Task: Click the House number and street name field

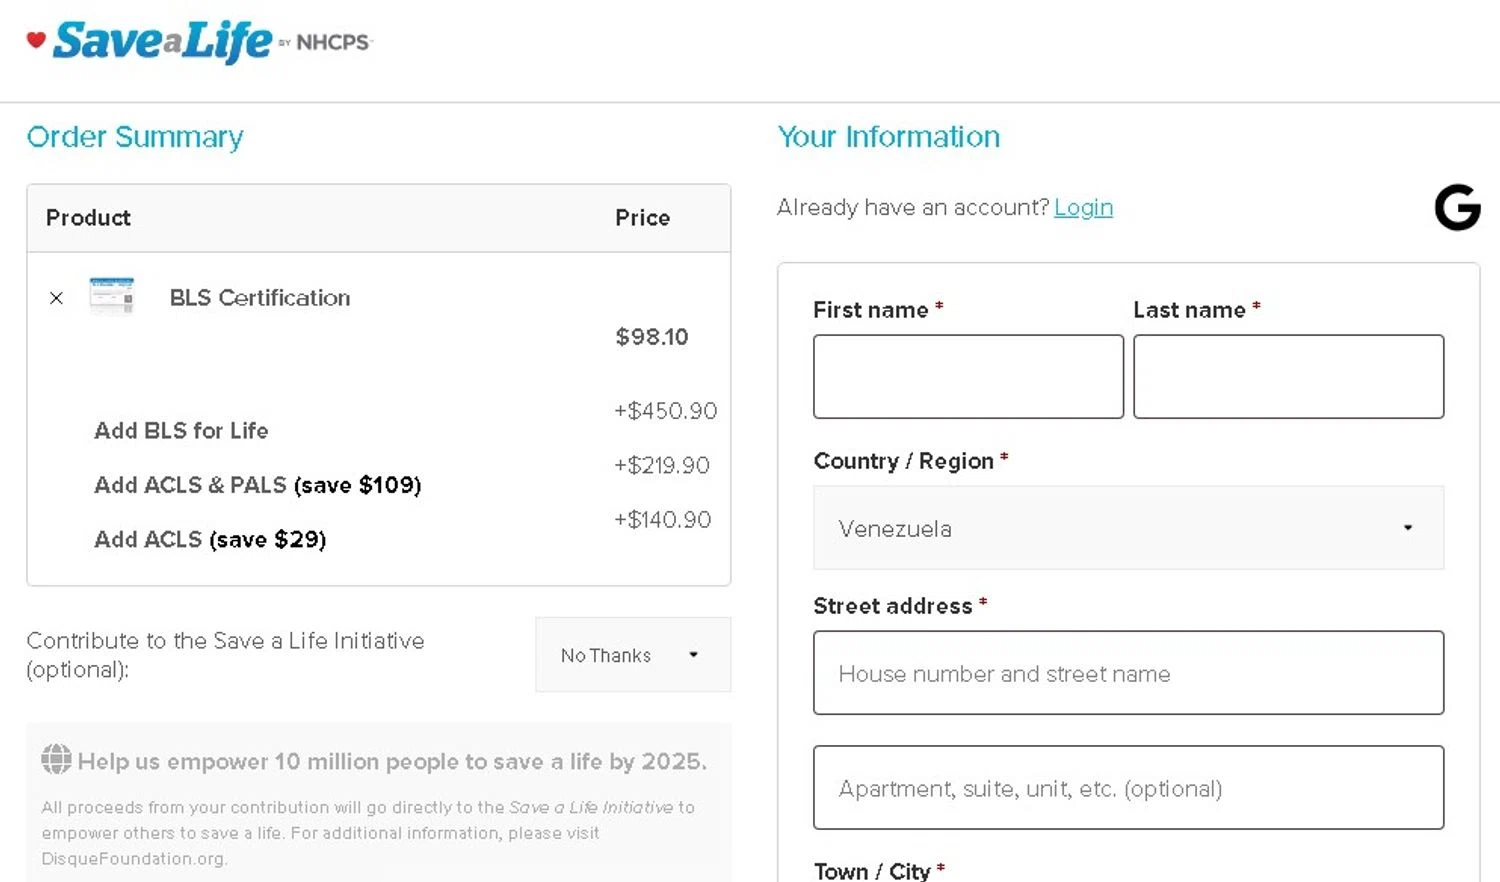Action: click(x=1128, y=673)
